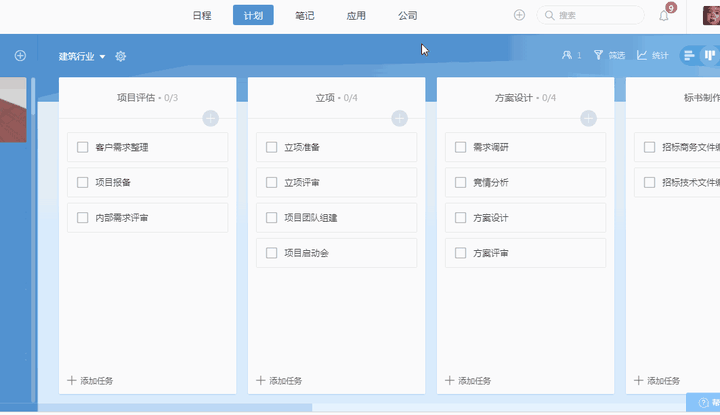
Task: Open the 计划 tab
Action: [253, 15]
